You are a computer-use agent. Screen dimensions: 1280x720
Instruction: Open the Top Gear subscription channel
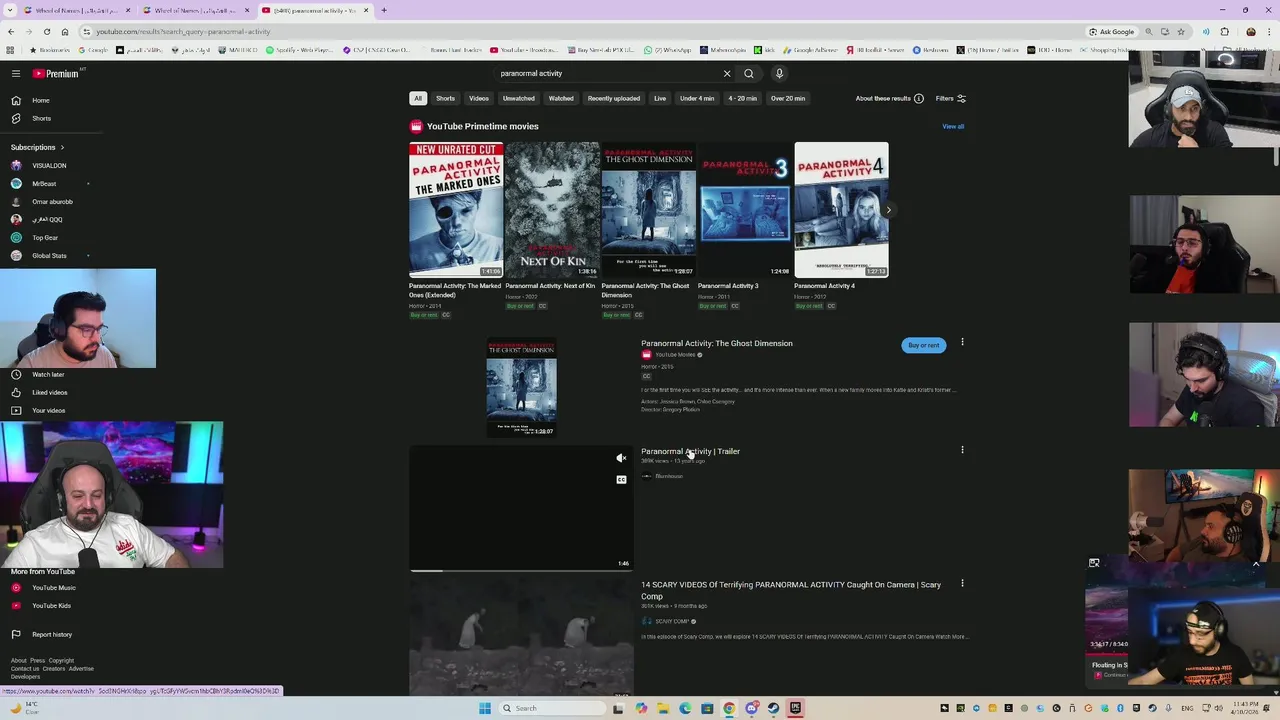click(45, 237)
